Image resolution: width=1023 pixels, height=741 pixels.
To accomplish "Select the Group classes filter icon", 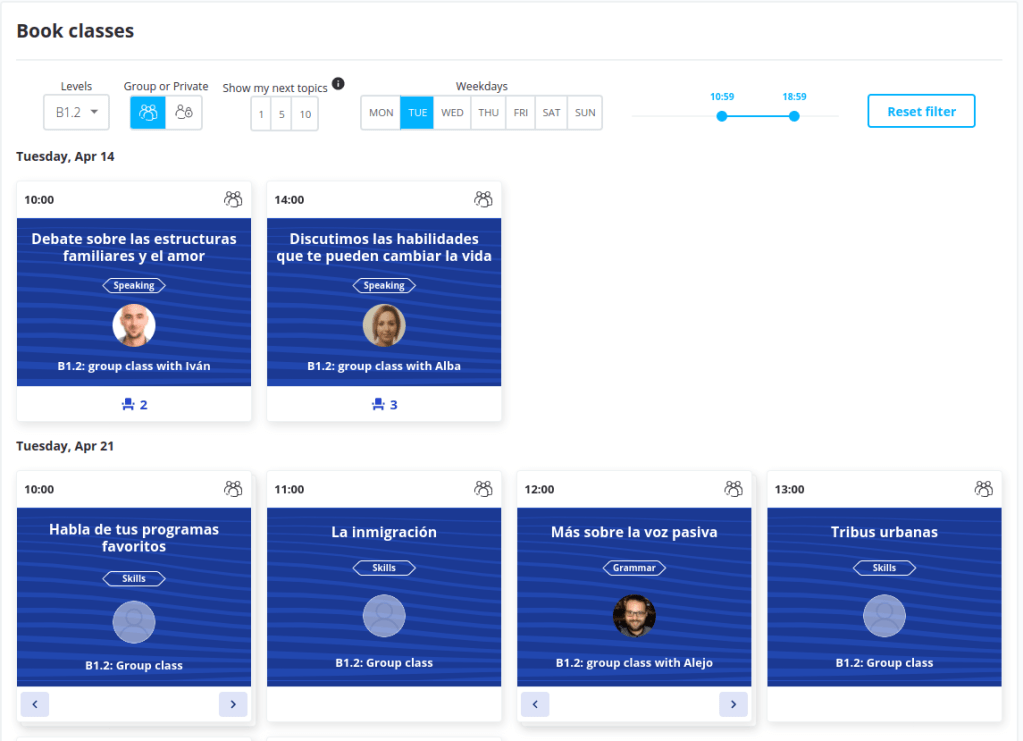I will pos(148,113).
